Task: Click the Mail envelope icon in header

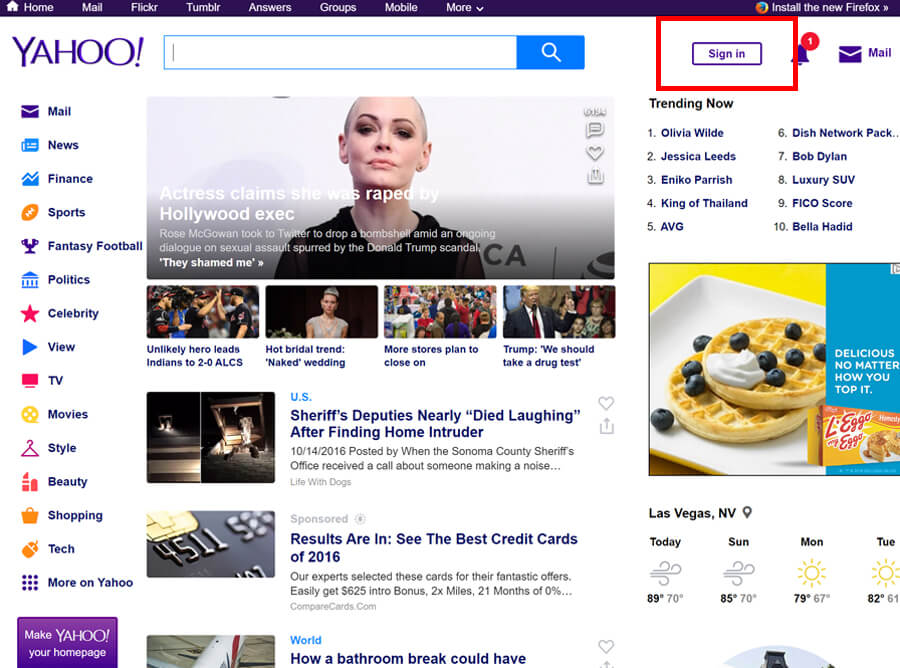Action: point(849,53)
